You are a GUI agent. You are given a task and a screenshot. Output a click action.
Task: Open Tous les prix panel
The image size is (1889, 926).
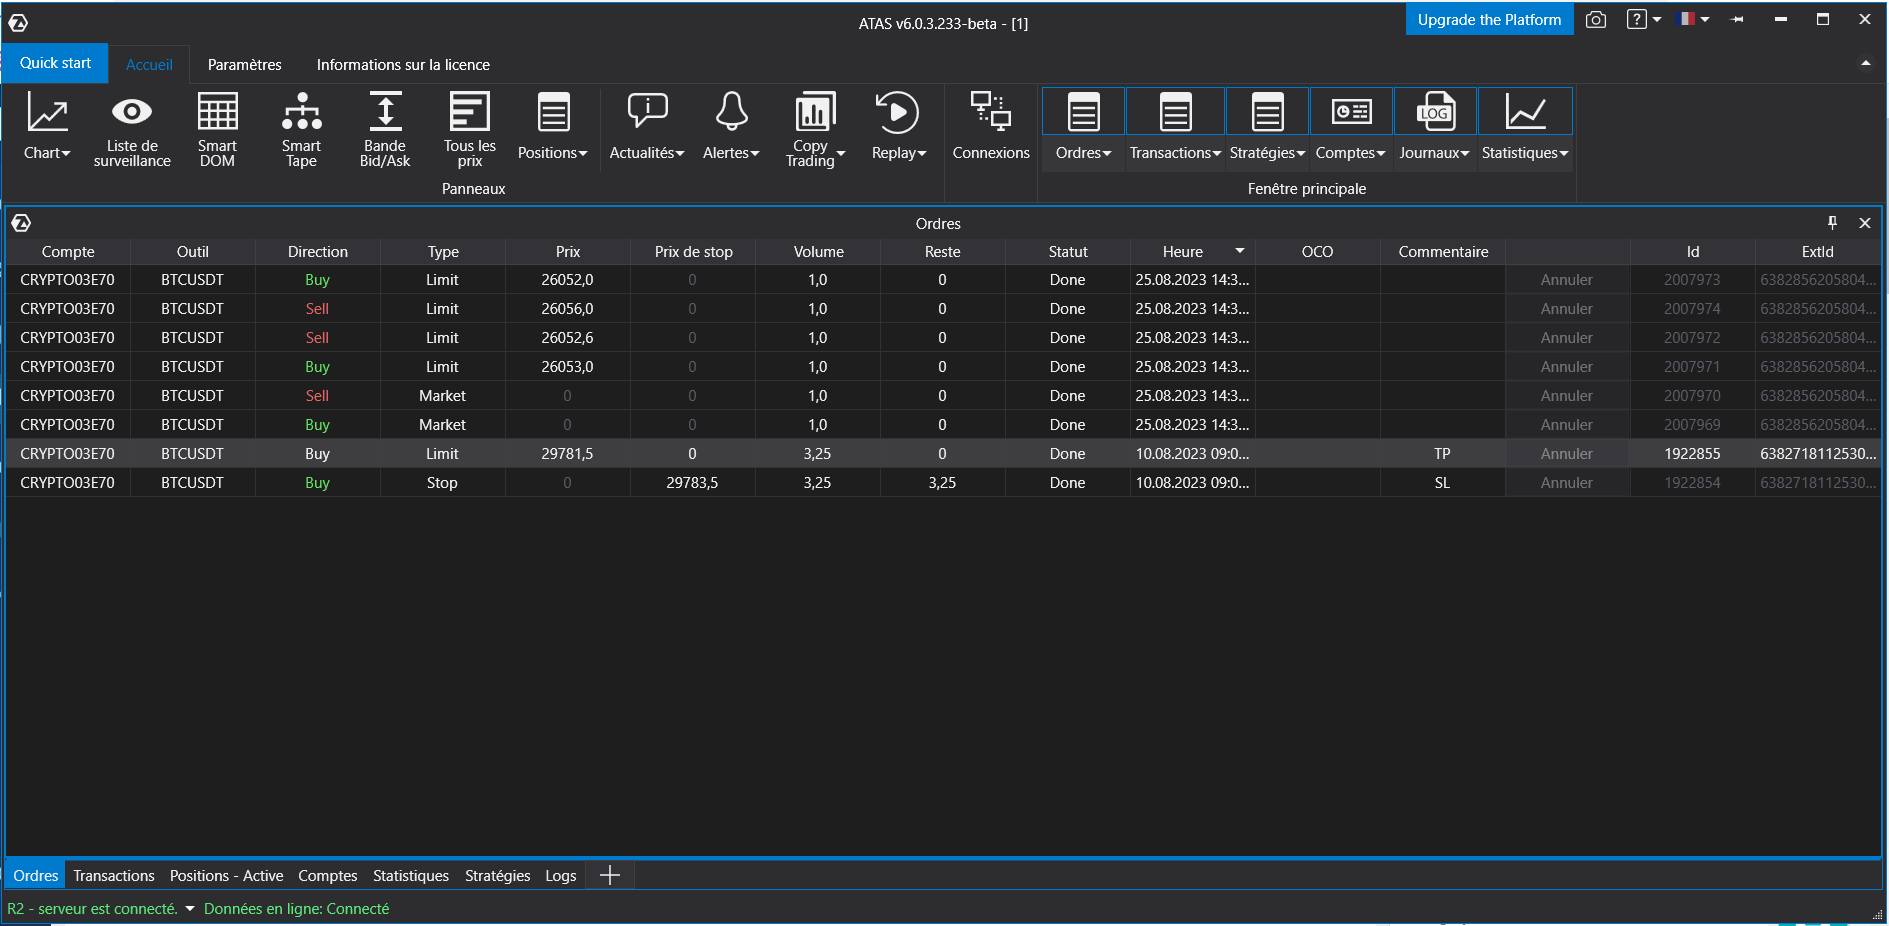[469, 112]
